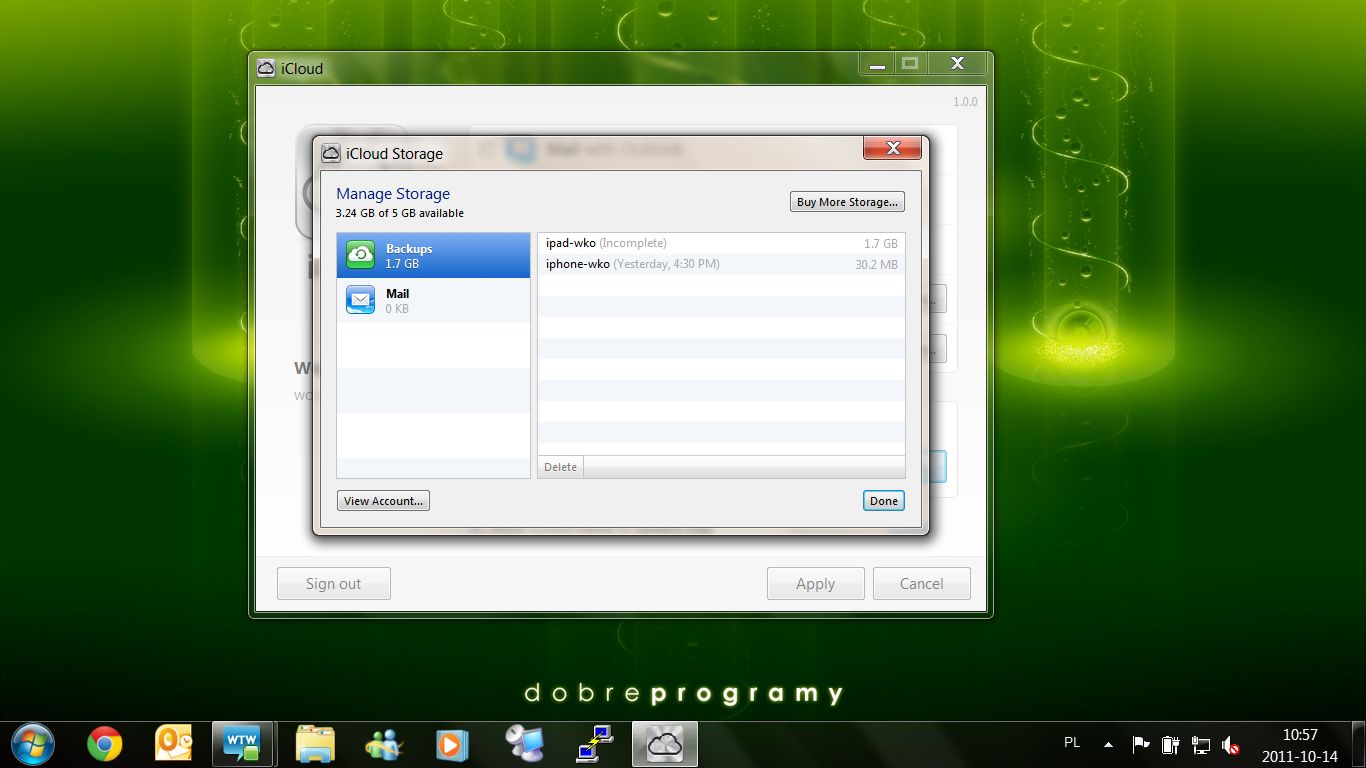Image resolution: width=1366 pixels, height=768 pixels.
Task: Open Windows Explorer folder icon in taskbar
Action: 315,745
